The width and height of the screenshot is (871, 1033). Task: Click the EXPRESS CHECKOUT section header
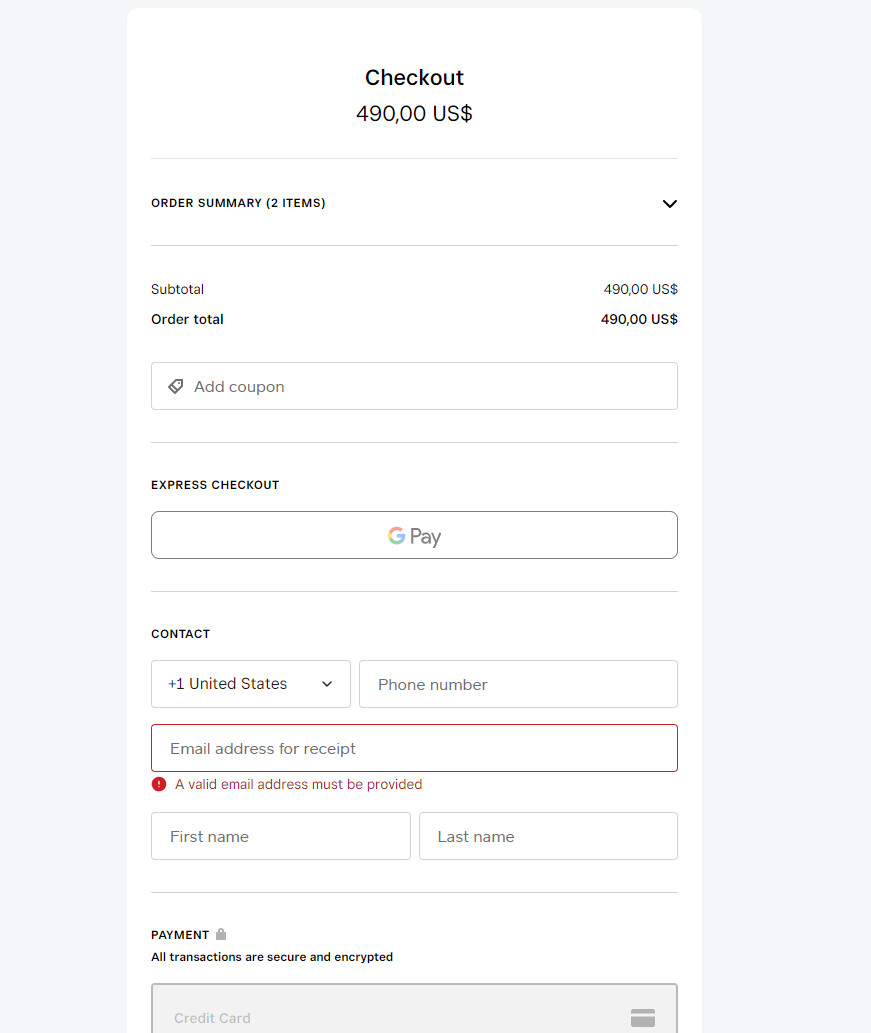click(x=215, y=485)
